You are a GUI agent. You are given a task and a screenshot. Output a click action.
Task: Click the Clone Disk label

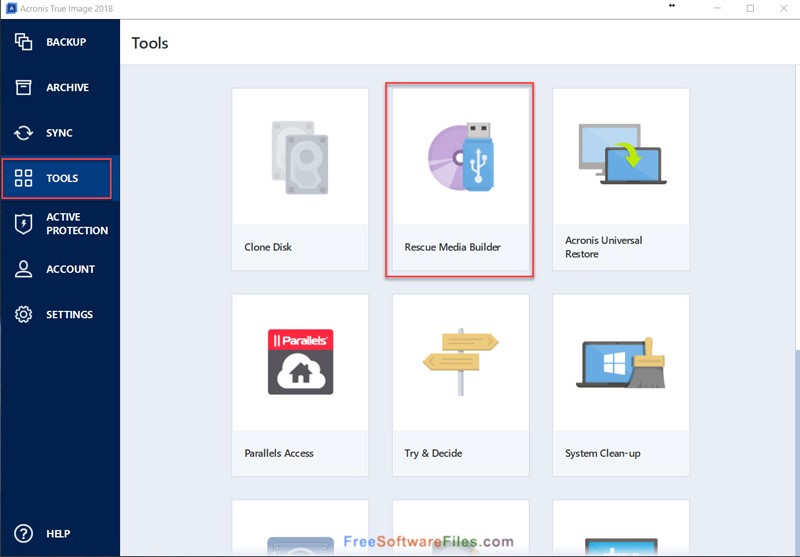click(x=268, y=247)
